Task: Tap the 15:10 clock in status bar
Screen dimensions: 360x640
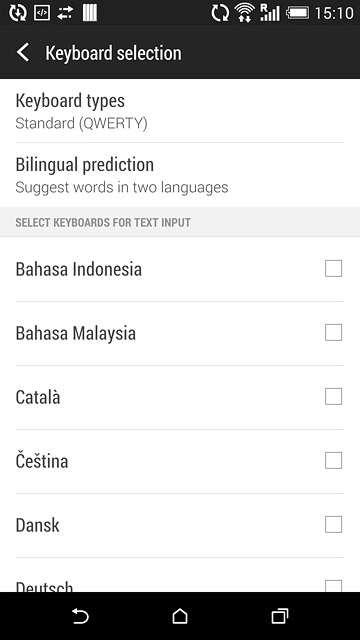Action: 333,13
